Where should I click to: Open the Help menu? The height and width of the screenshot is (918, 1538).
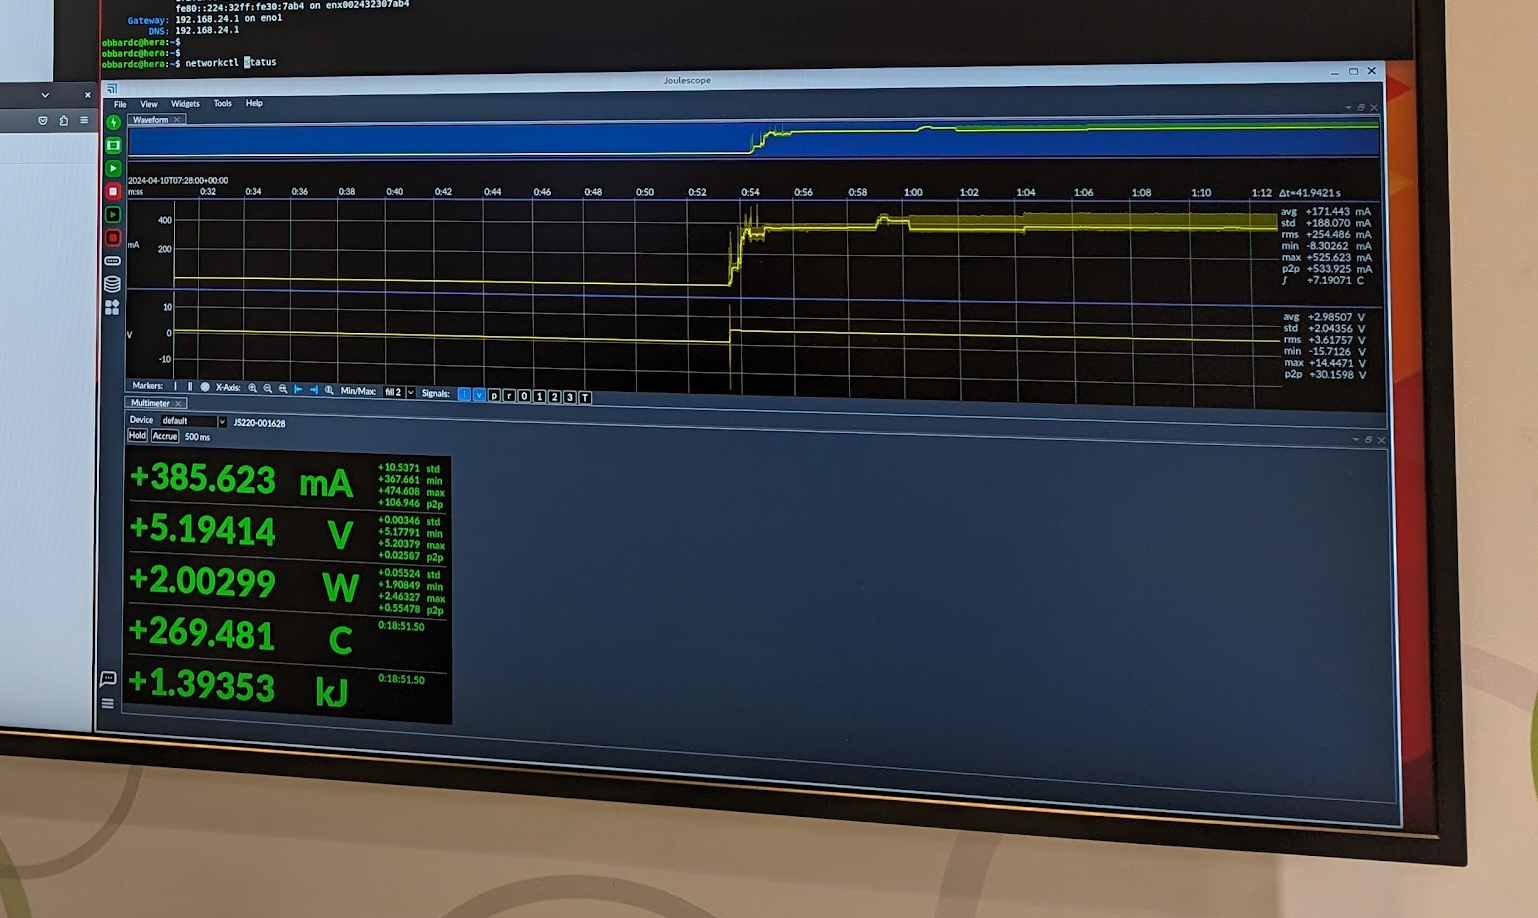point(254,103)
